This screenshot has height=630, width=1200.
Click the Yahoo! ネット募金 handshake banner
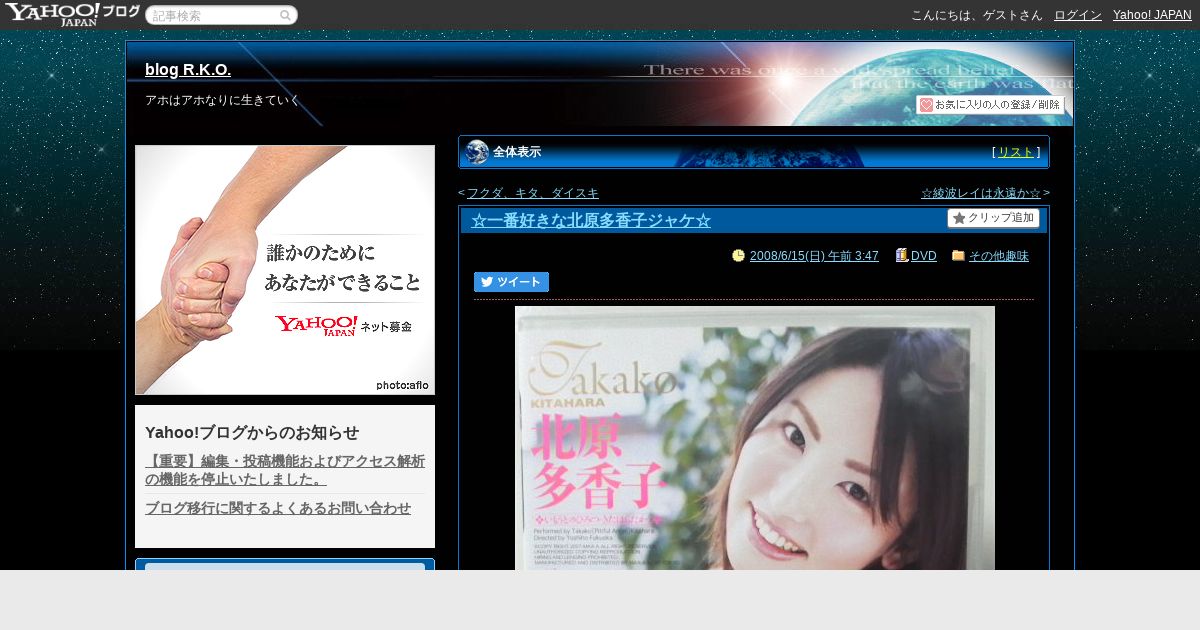285,270
